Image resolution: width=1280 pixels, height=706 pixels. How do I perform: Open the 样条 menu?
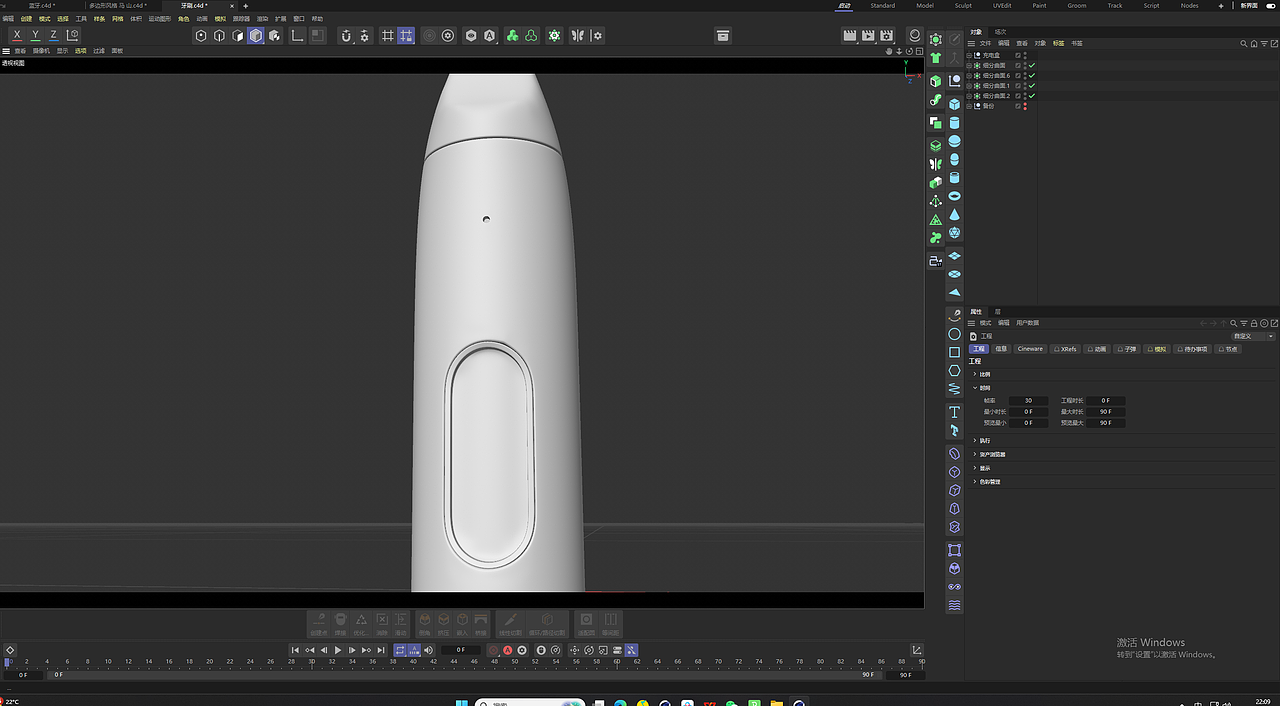pos(99,18)
